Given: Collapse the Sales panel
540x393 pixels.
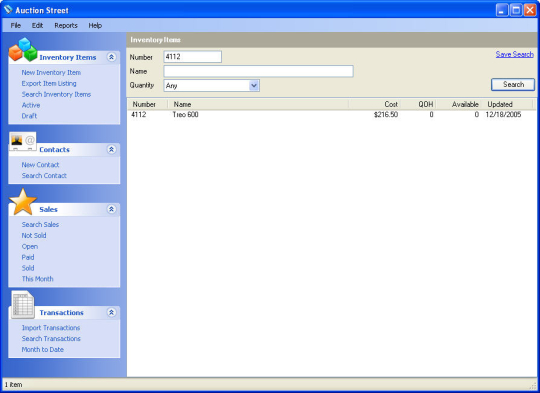Looking at the screenshot, I should point(111,209).
